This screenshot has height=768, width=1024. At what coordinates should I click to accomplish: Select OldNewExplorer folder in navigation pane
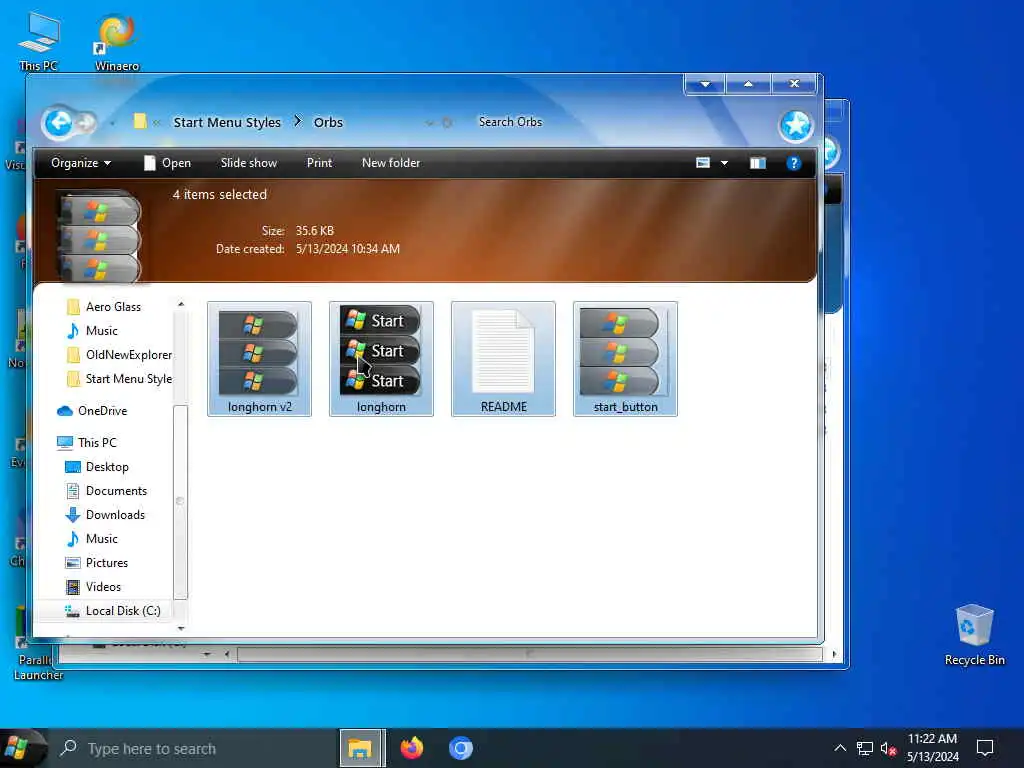(120, 355)
